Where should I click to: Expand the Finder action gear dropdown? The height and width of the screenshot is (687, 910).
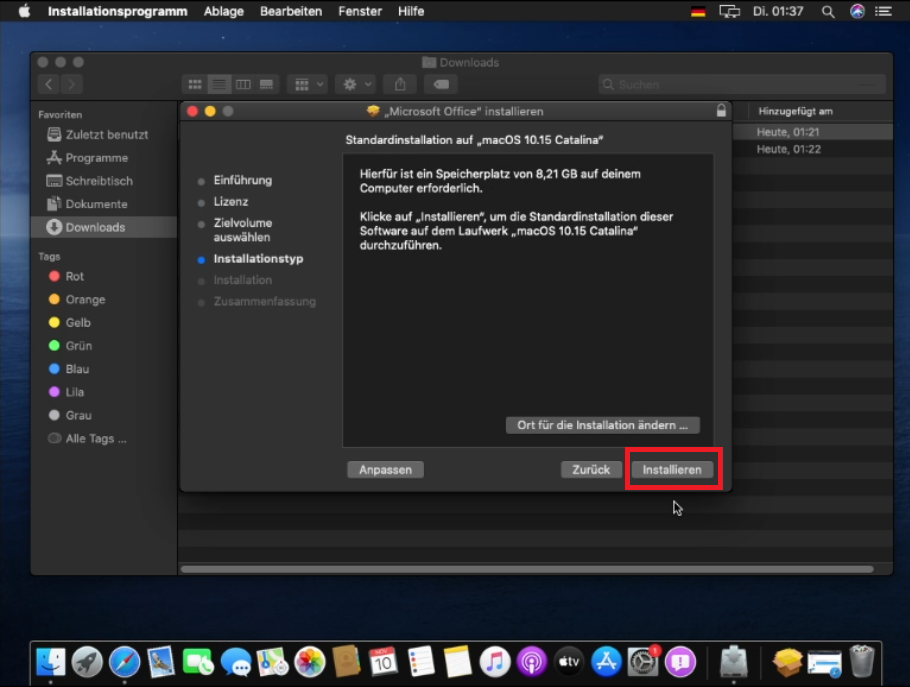355,85
